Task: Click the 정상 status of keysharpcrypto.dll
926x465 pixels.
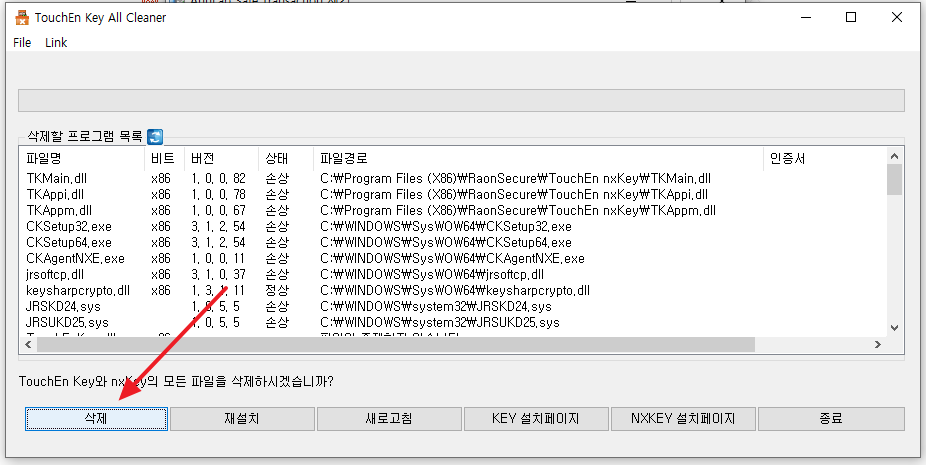Action: [277, 290]
